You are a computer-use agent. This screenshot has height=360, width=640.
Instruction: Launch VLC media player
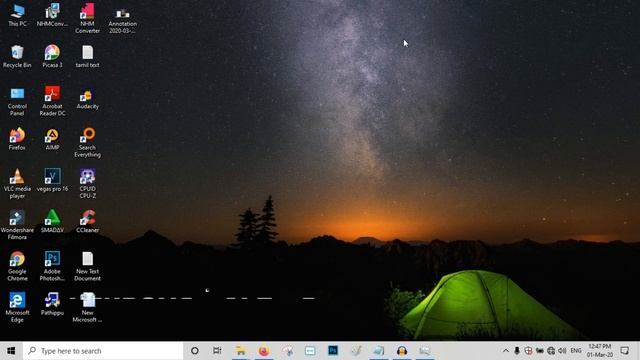[x=17, y=184]
